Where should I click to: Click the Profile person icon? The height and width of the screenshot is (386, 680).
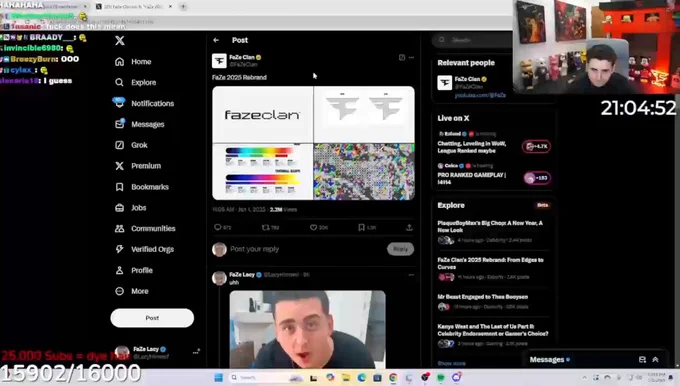pyautogui.click(x=120, y=270)
